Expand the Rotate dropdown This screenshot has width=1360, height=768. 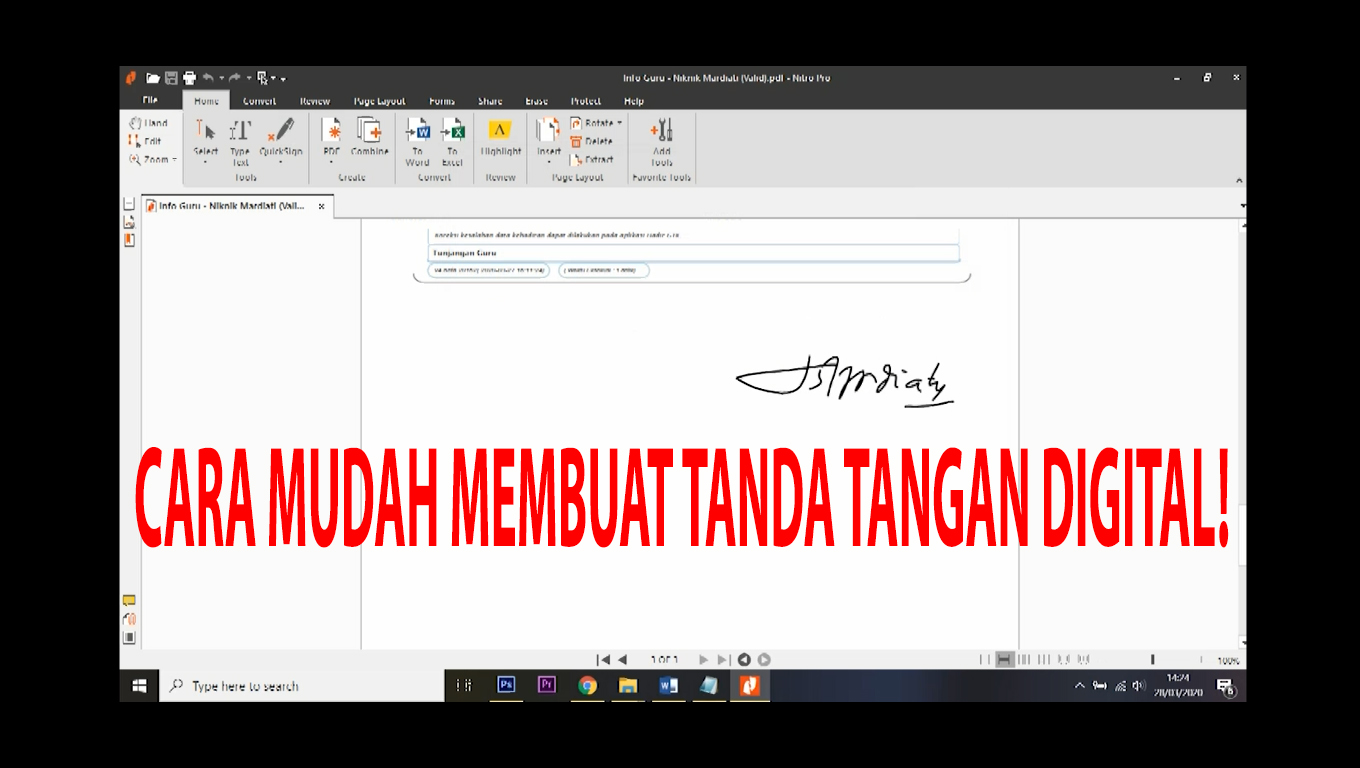[619, 123]
